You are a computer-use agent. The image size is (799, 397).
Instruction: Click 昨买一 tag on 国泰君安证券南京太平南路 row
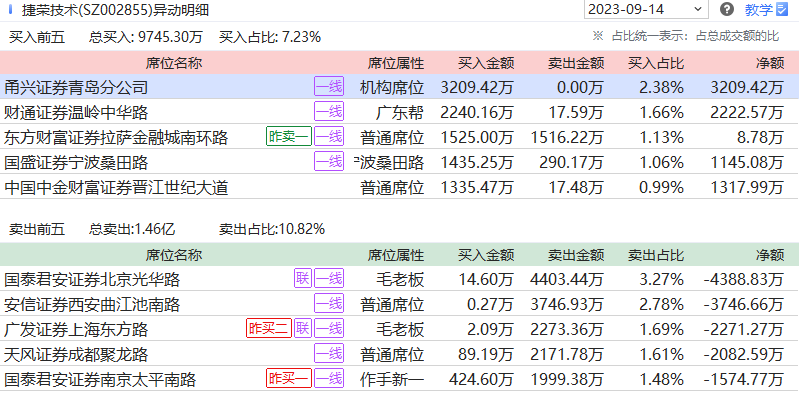(x=288, y=379)
